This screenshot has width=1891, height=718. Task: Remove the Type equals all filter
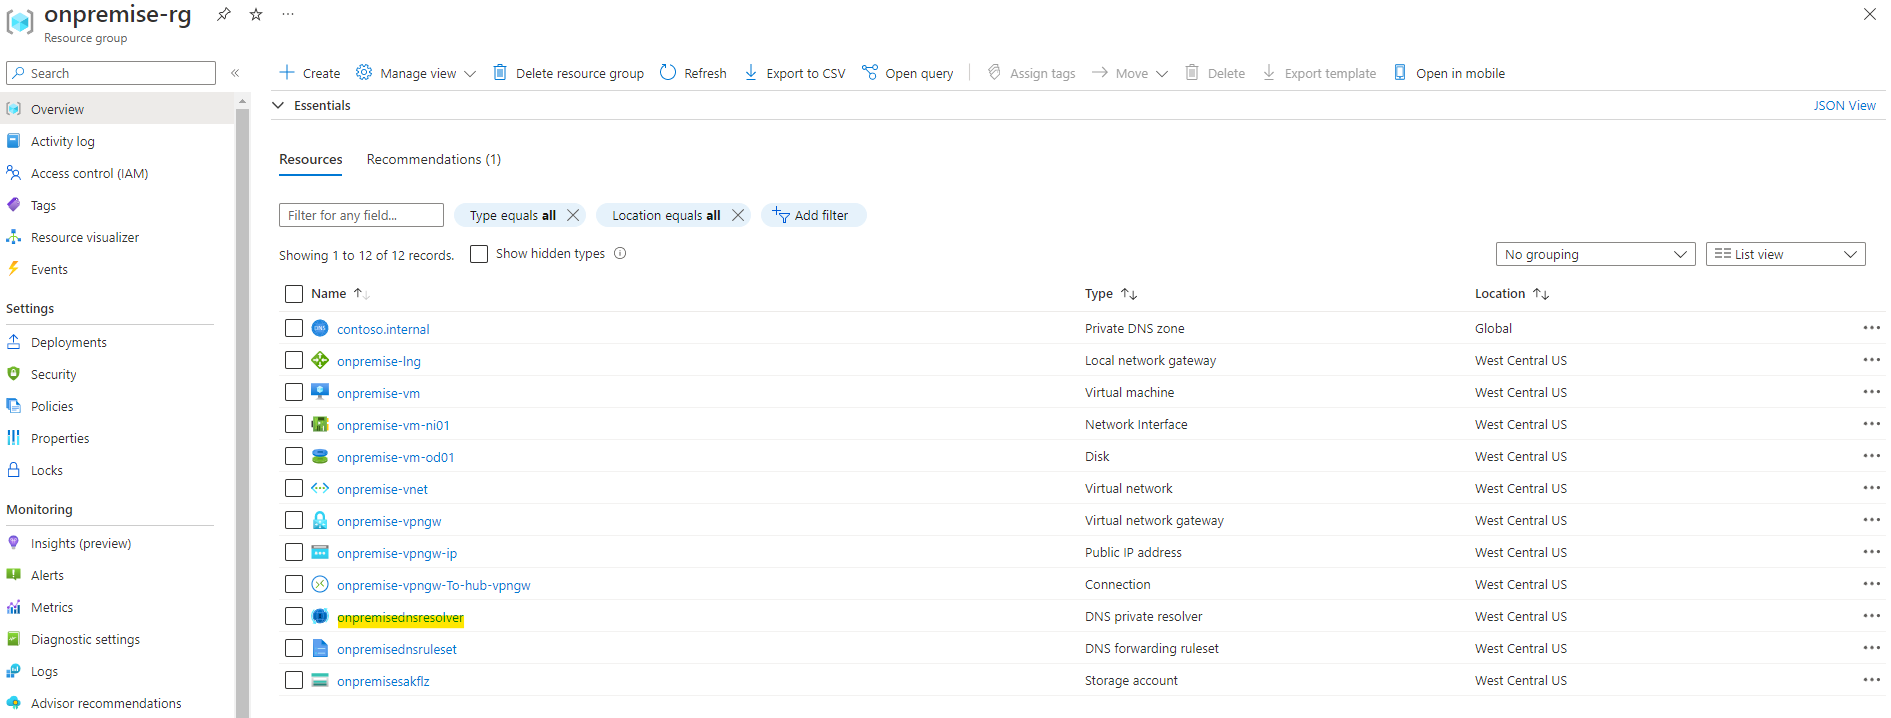573,215
